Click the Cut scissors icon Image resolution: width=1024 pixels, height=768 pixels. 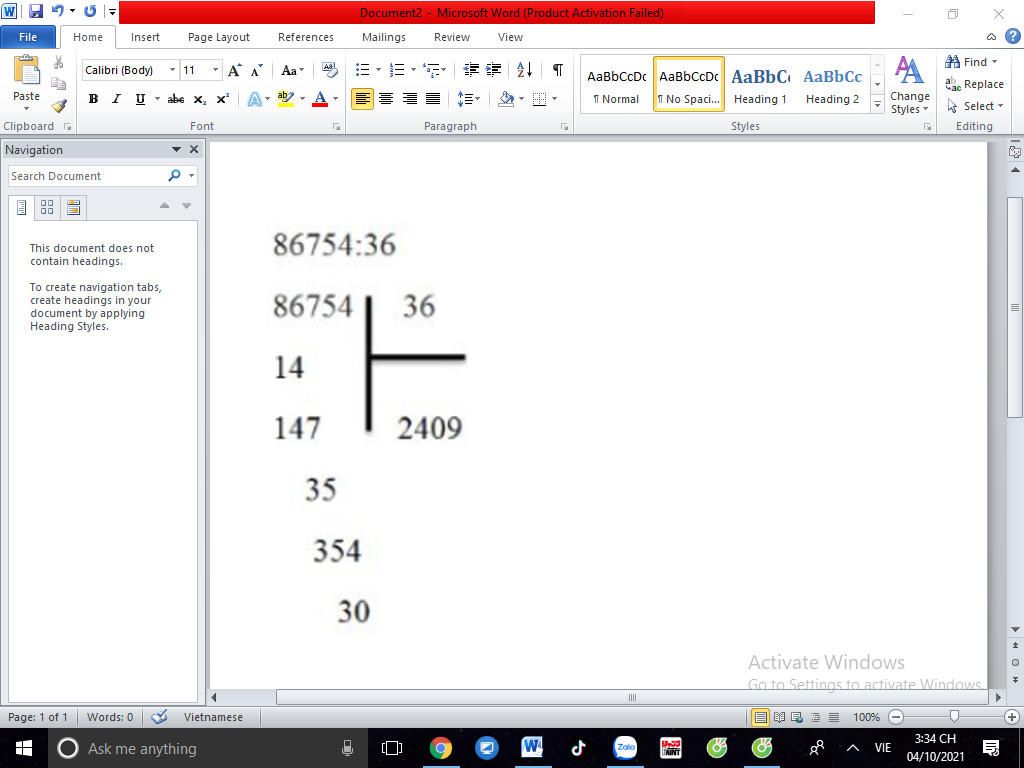click(58, 63)
